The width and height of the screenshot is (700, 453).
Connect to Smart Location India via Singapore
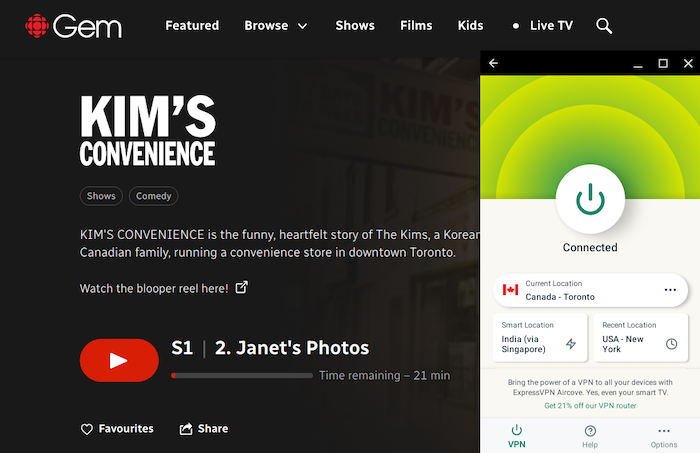click(540, 337)
